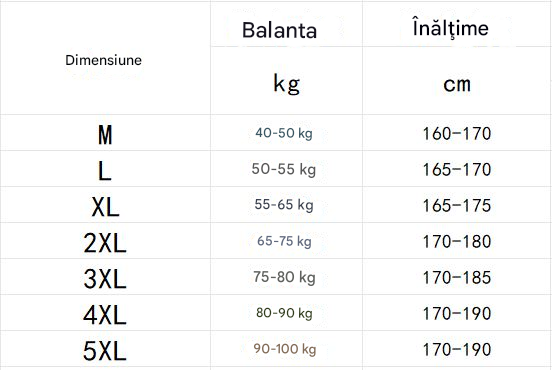This screenshot has width=552, height=370.
Task: Select the 5XL size cell
Action: 105,349
